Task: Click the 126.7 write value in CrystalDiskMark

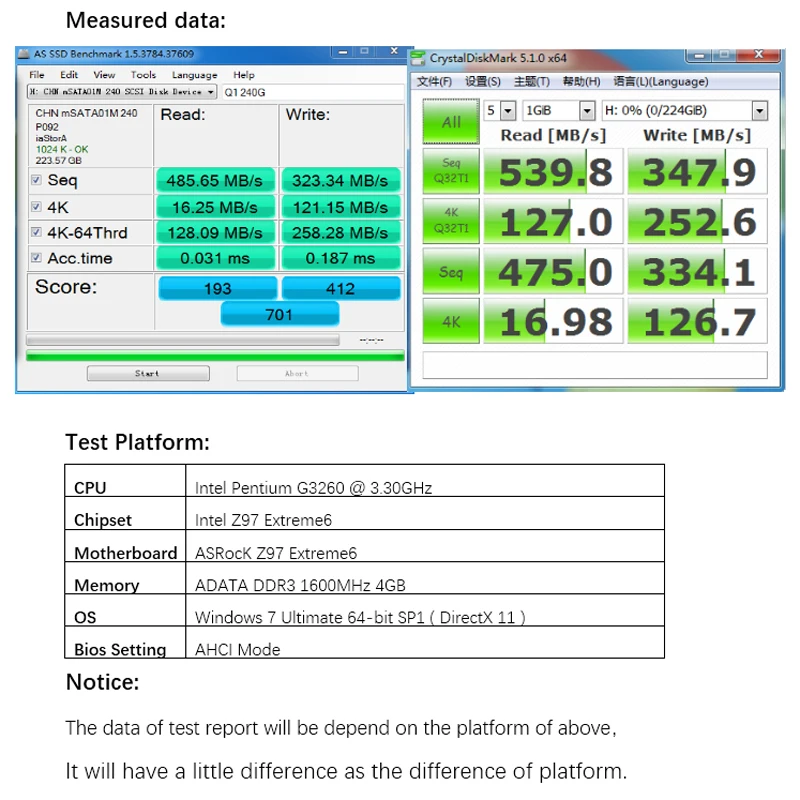Action: click(697, 321)
